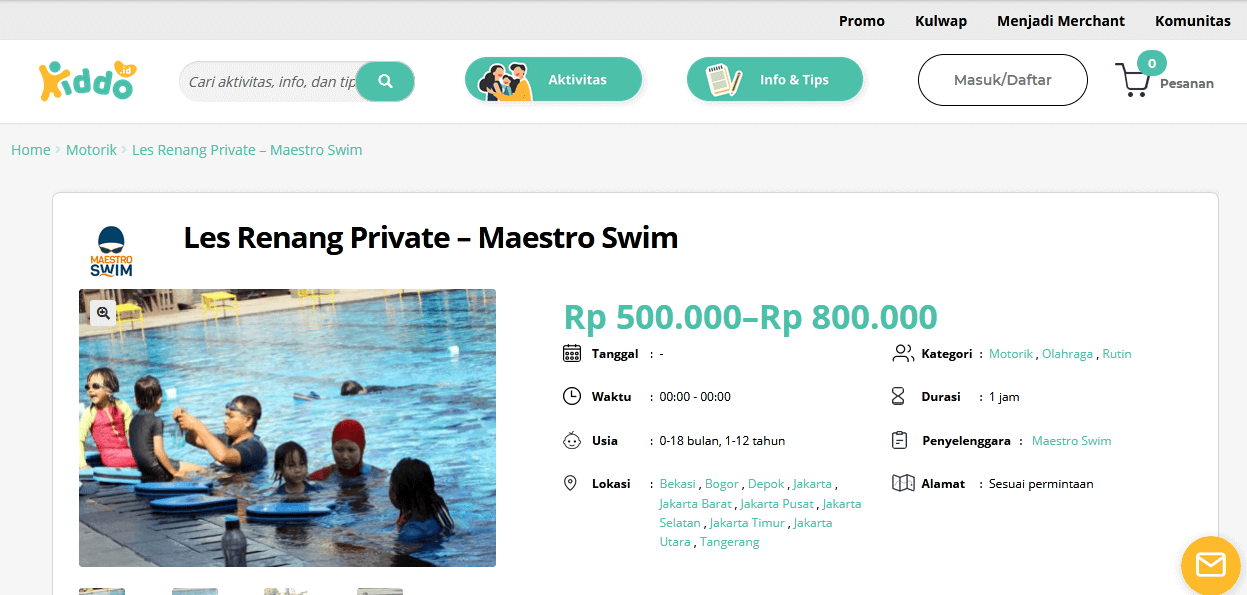This screenshot has height=595, width=1247.
Task: Follow the Maestro Swim organizer link
Action: pyautogui.click(x=1071, y=441)
